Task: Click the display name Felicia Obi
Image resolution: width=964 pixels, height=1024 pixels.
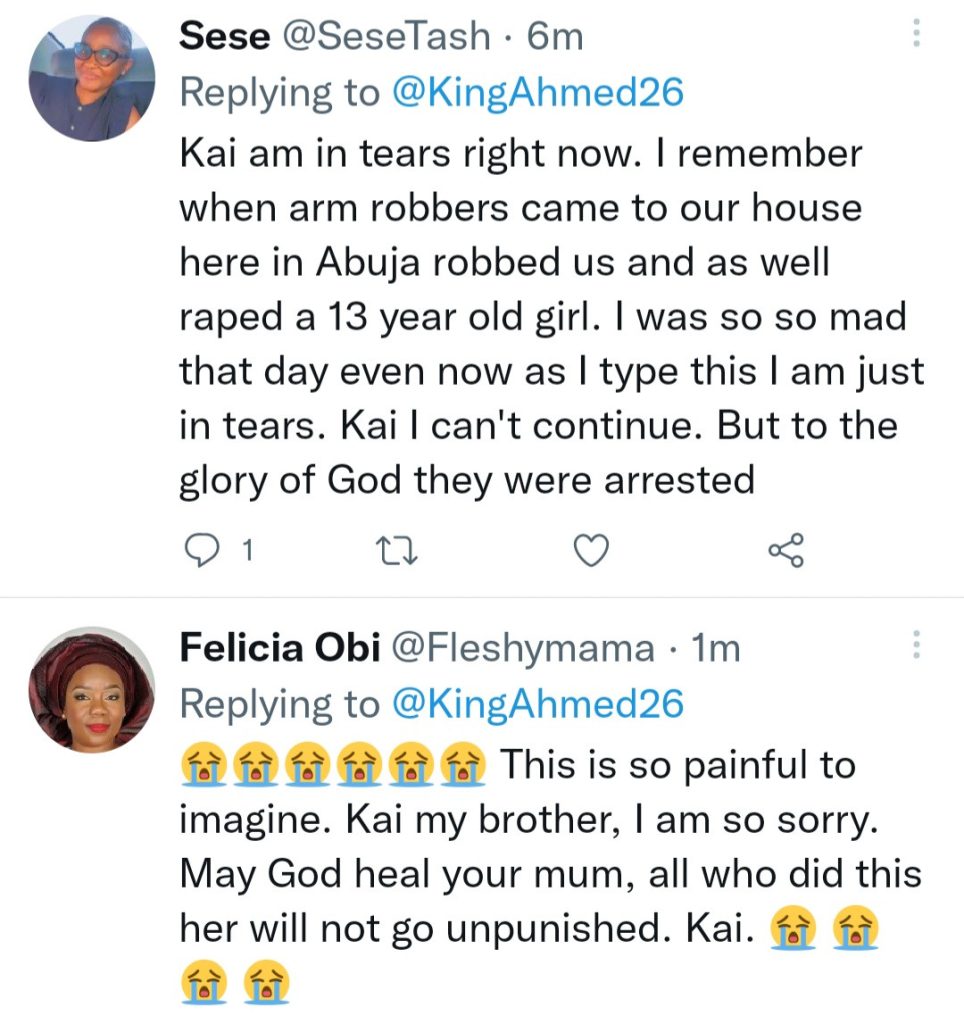Action: pos(279,648)
